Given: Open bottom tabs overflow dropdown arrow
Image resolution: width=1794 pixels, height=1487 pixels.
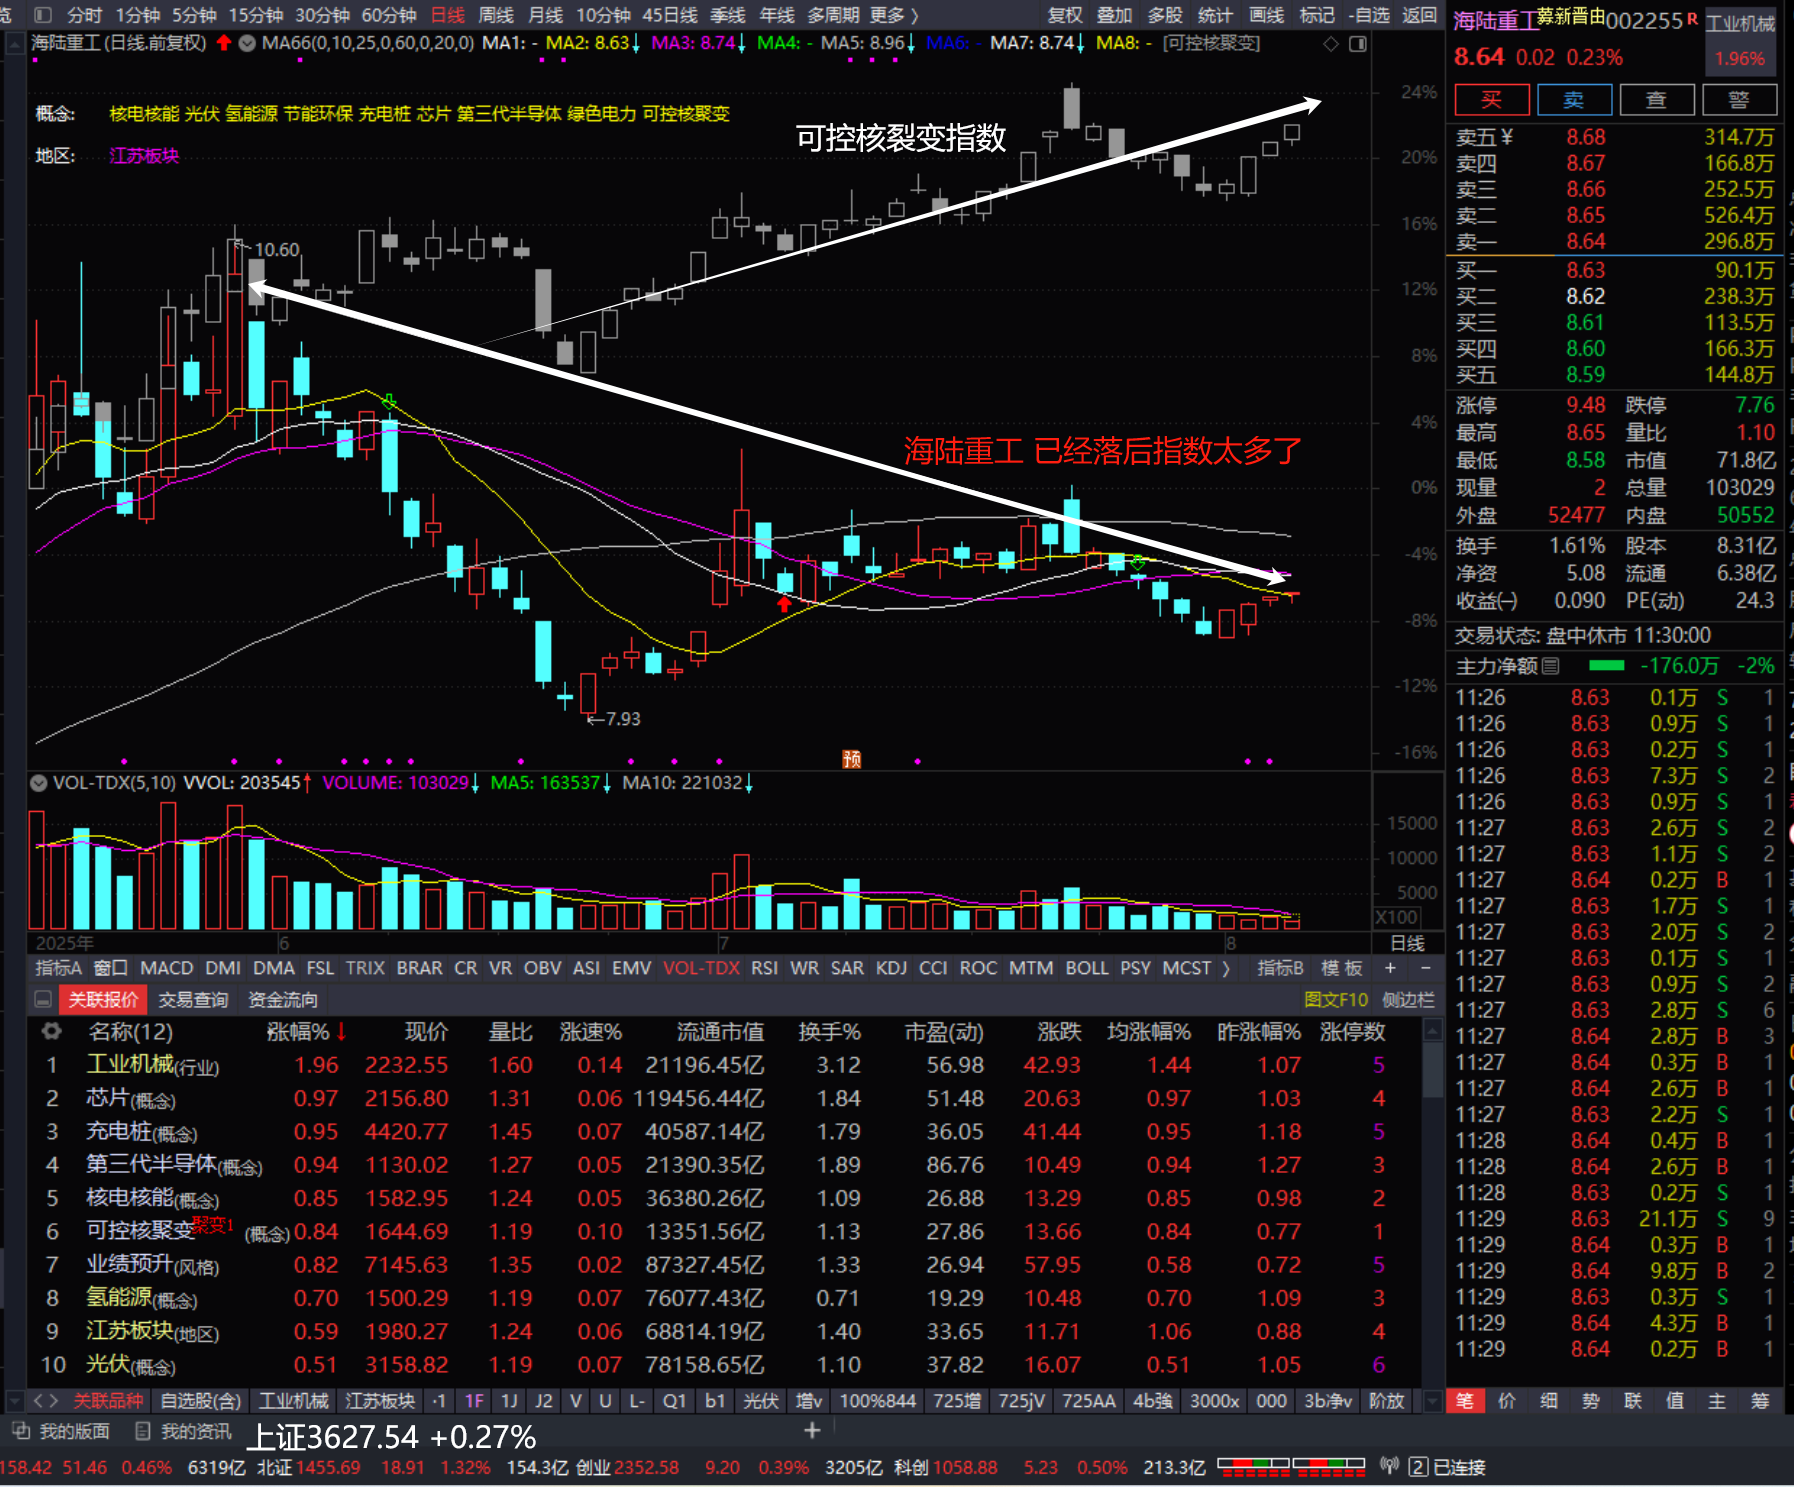Looking at the screenshot, I should (1432, 1401).
